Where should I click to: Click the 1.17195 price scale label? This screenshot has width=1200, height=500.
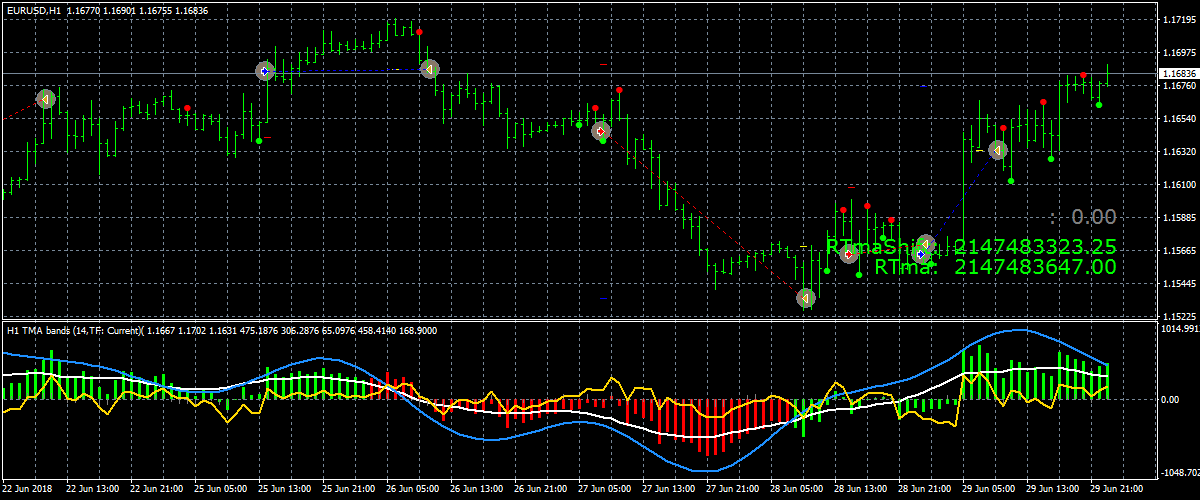pos(1177,19)
